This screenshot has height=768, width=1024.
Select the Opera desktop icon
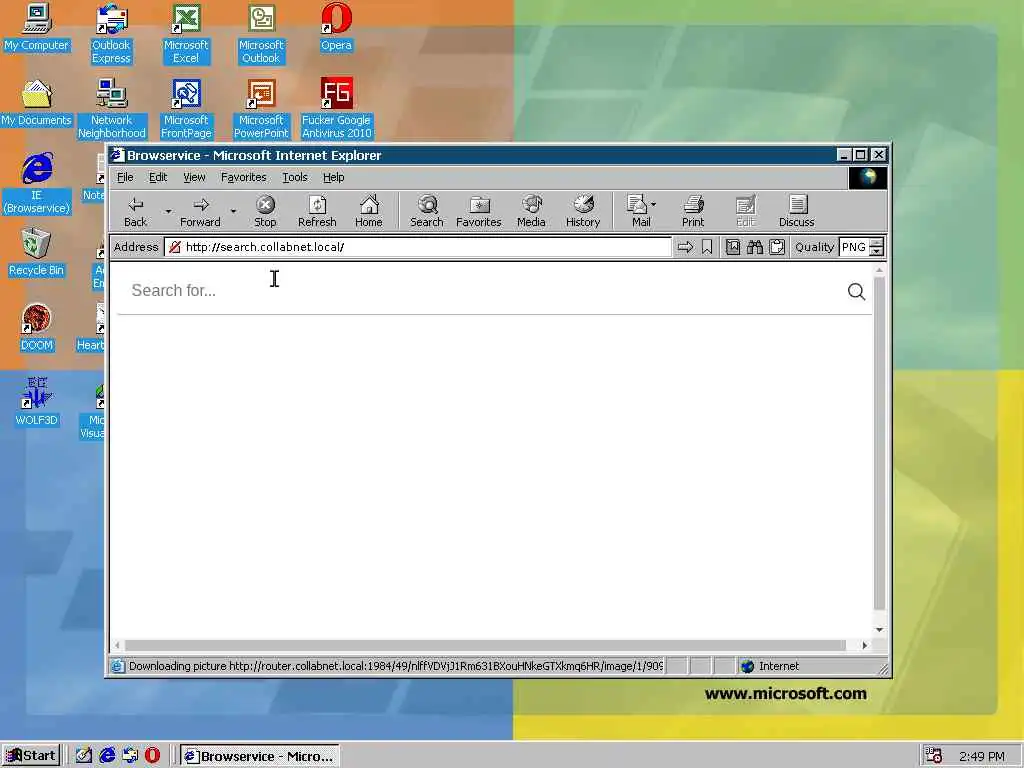click(336, 27)
